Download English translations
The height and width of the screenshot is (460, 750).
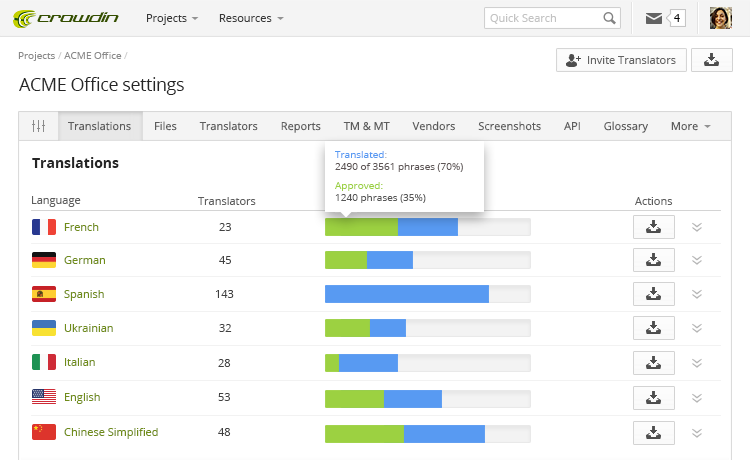click(653, 398)
